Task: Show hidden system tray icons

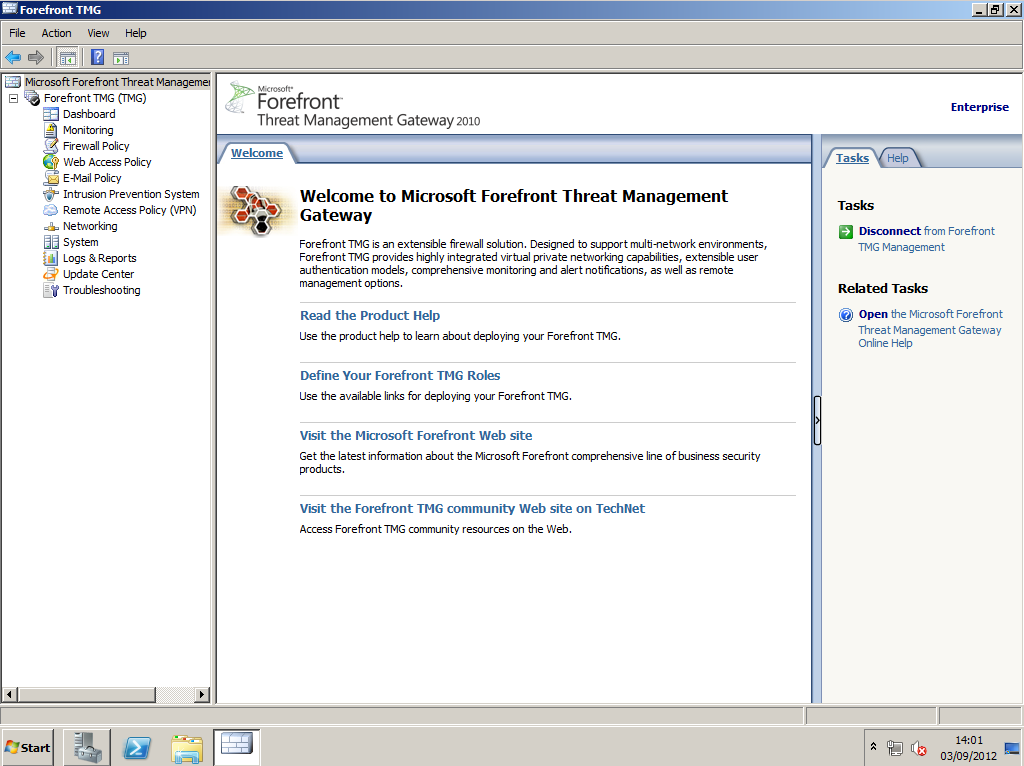Action: (x=873, y=747)
